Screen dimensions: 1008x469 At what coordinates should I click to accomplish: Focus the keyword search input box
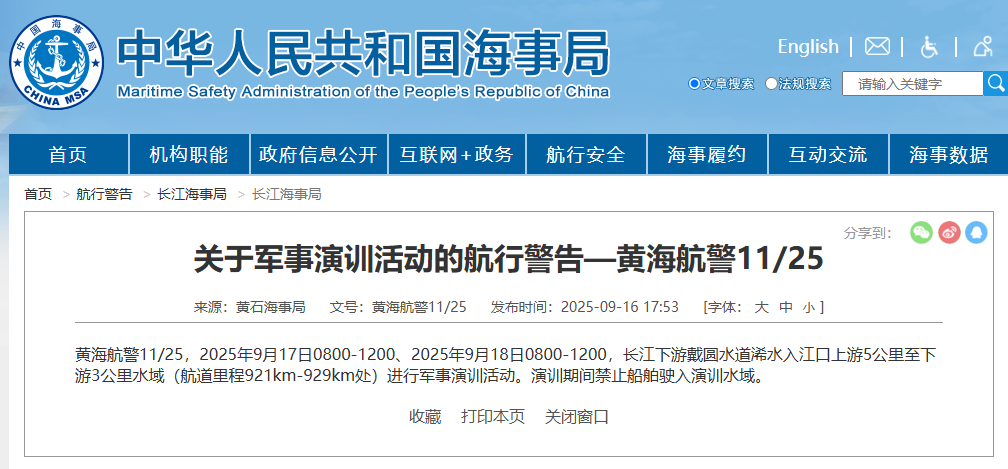[x=912, y=84]
